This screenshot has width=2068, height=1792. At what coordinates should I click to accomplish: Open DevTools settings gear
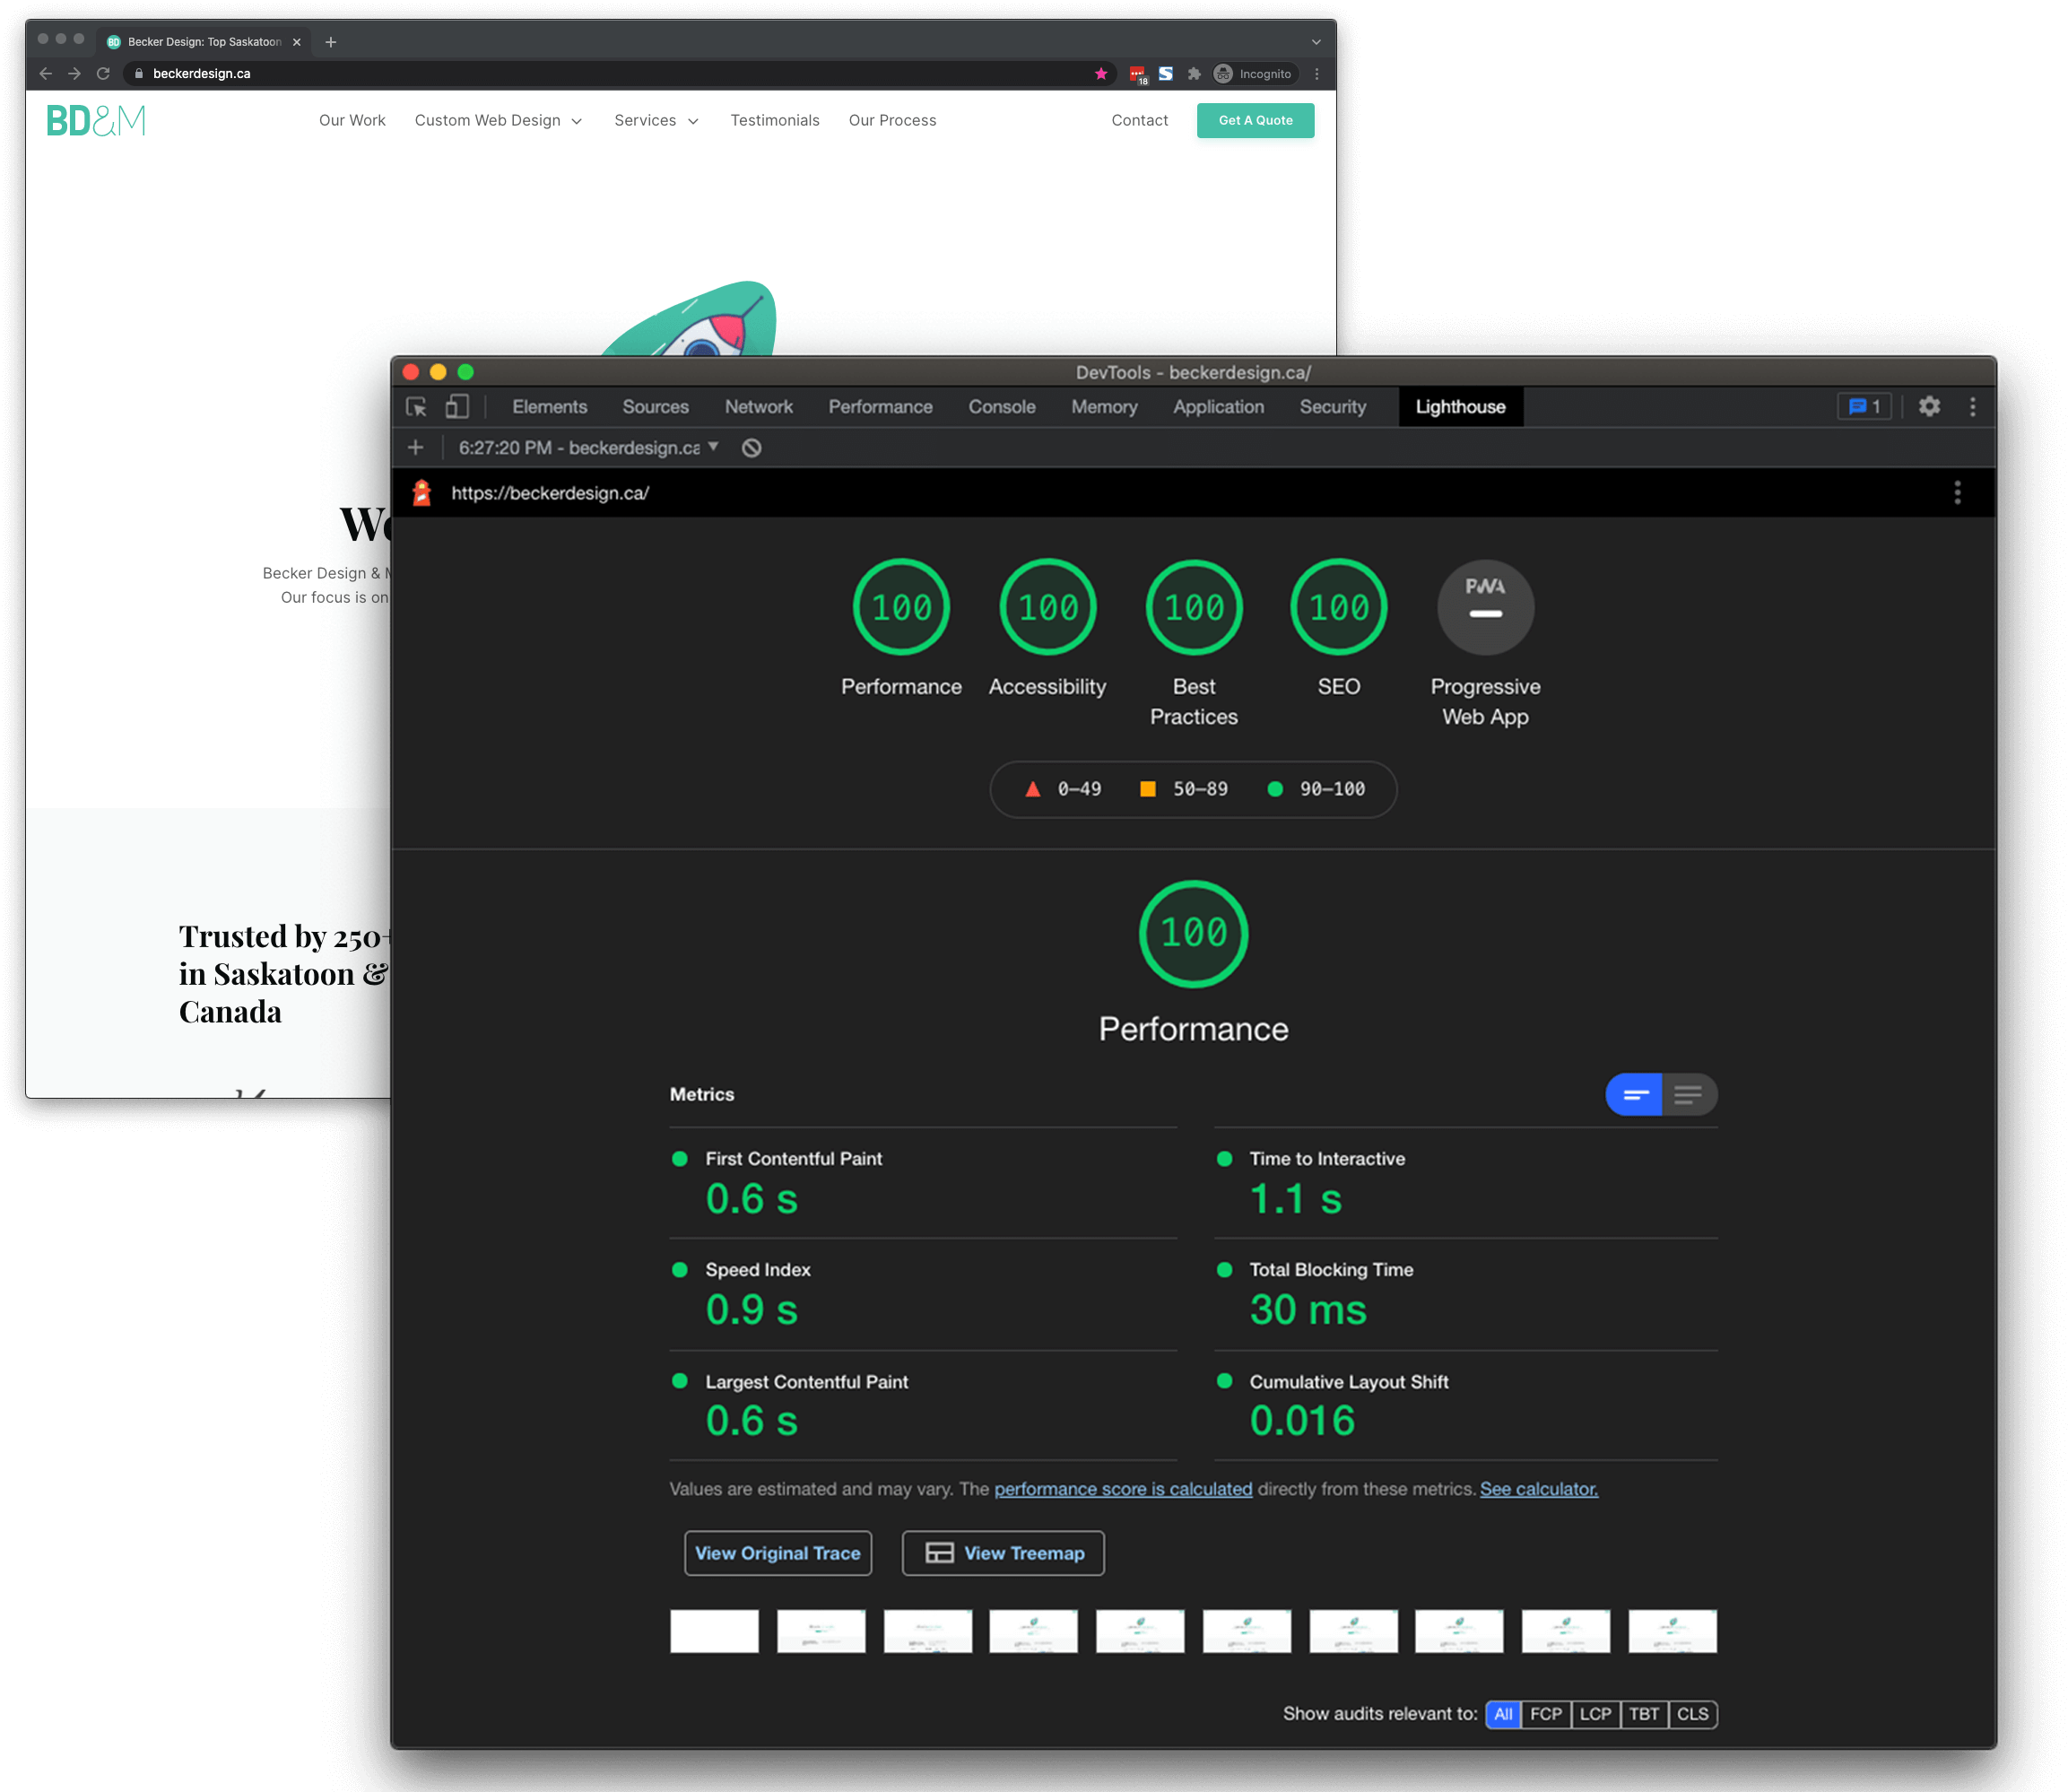tap(1929, 407)
